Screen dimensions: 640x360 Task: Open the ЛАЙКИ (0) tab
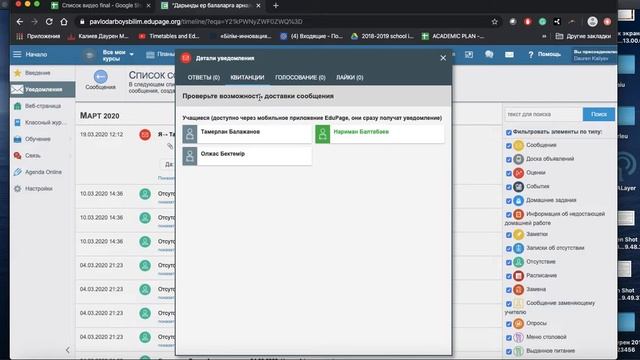point(349,77)
